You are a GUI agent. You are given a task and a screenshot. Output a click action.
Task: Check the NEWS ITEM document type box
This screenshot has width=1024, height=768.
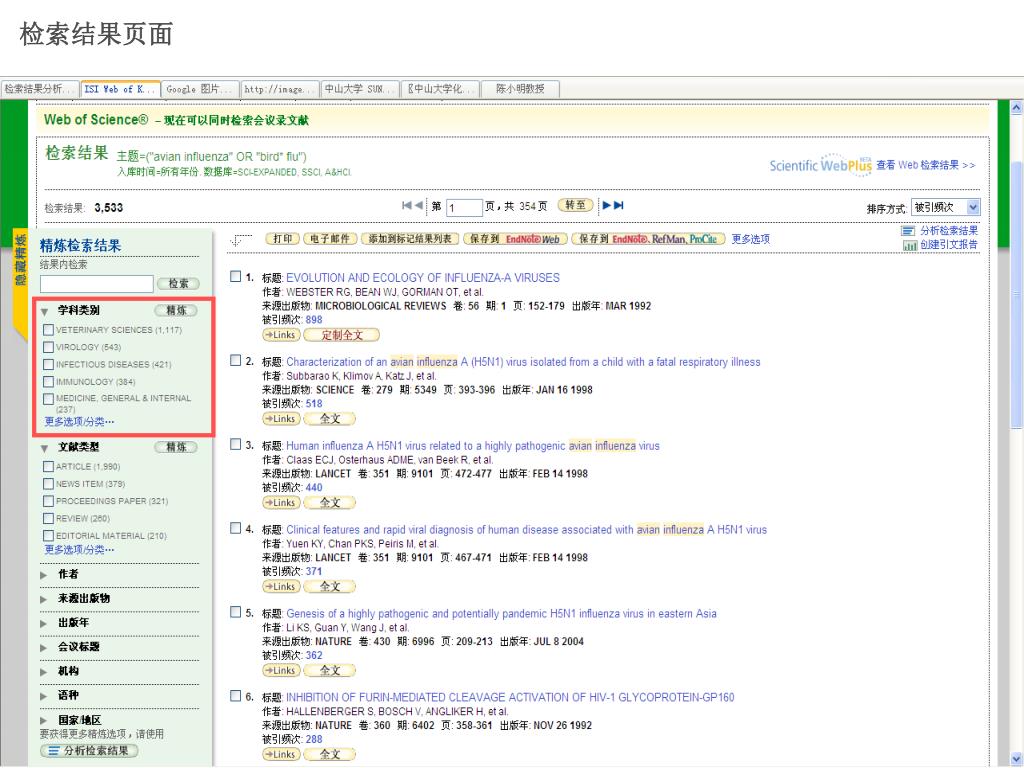[48, 484]
